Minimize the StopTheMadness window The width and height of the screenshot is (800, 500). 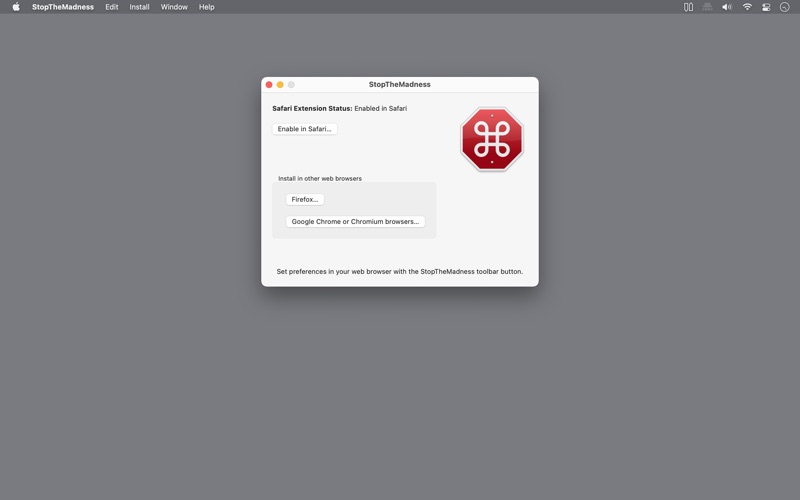[280, 85]
